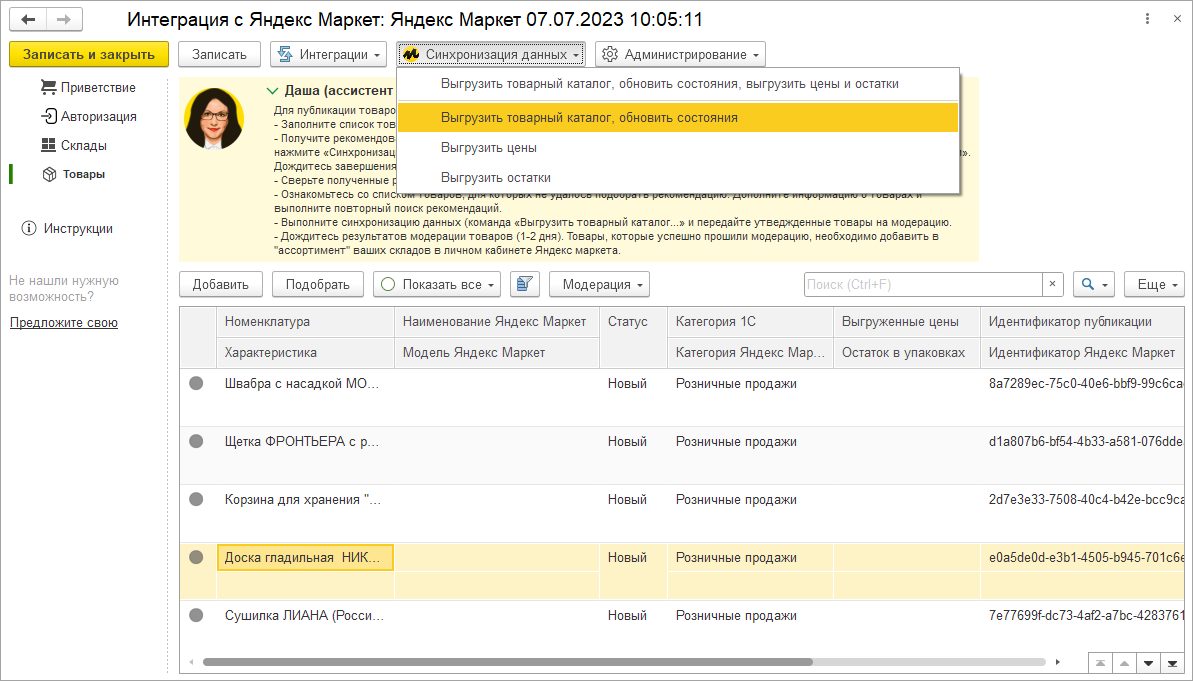Click the Наименование Яндекс Маркет column header
1193x681 pixels.
click(x=497, y=322)
